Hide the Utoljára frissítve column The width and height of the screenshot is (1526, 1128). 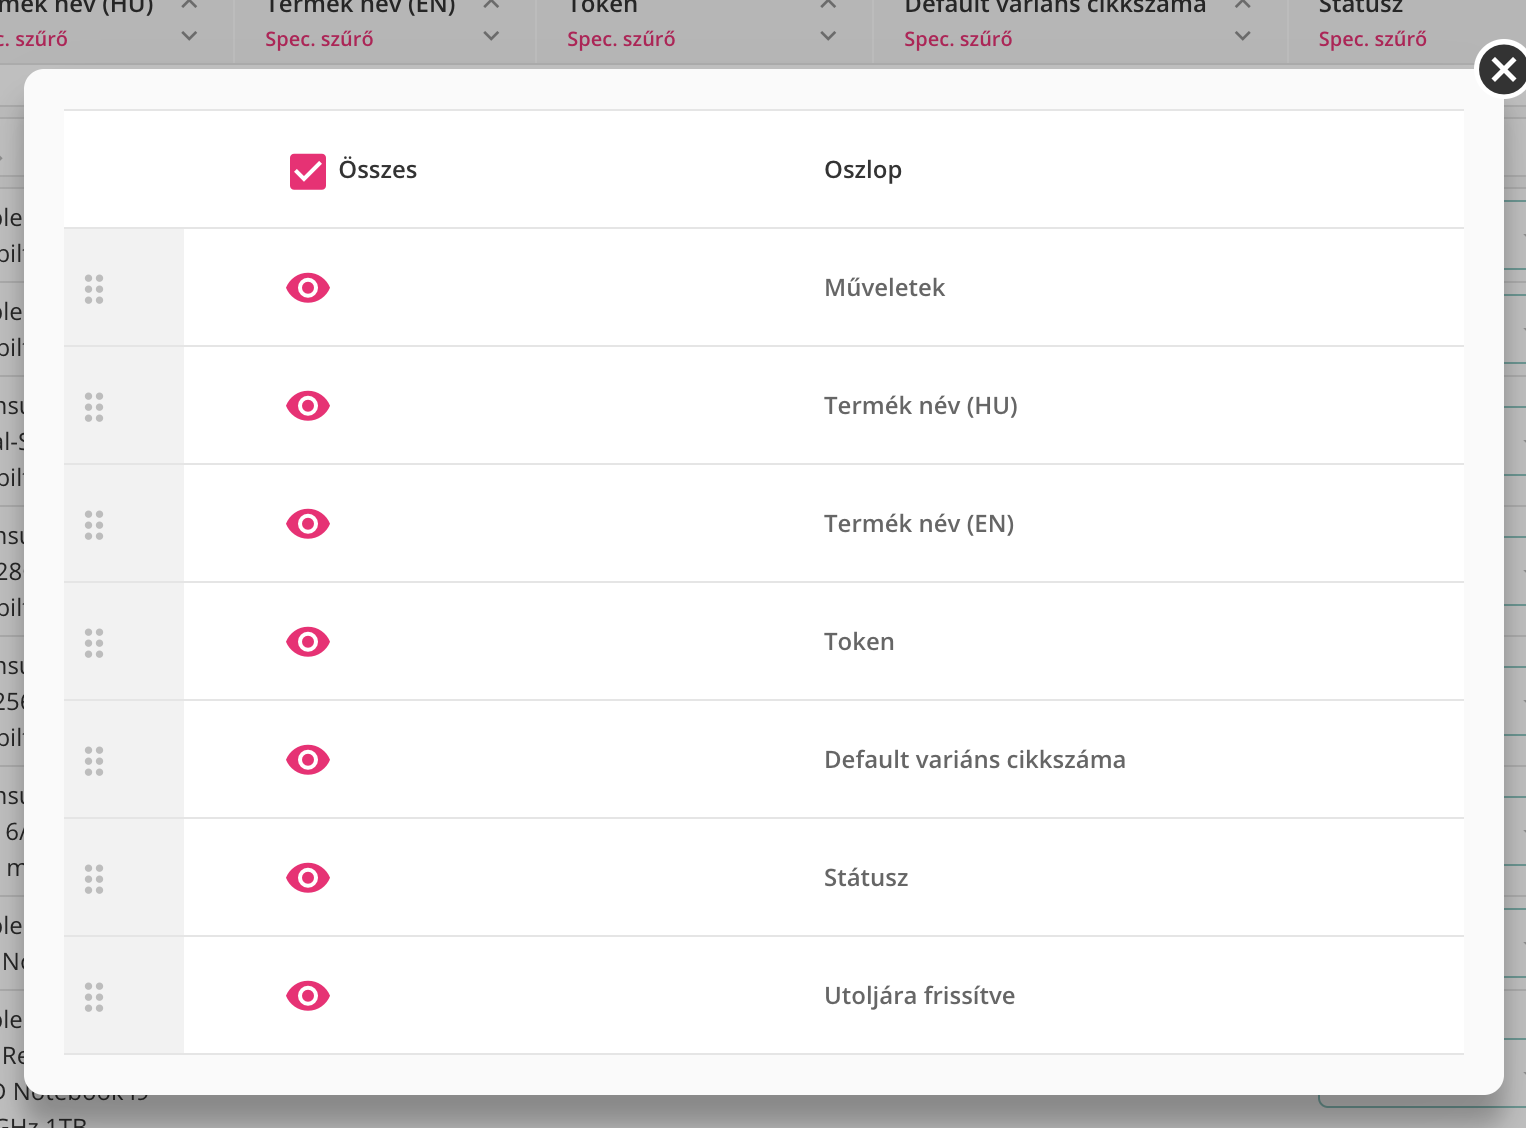(307, 996)
